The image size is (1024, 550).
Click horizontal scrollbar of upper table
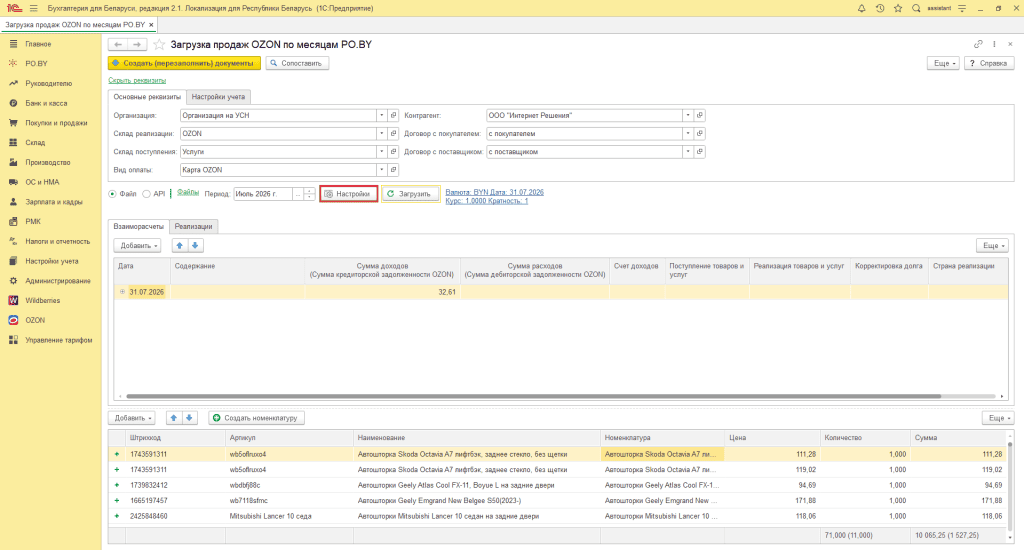(534, 396)
